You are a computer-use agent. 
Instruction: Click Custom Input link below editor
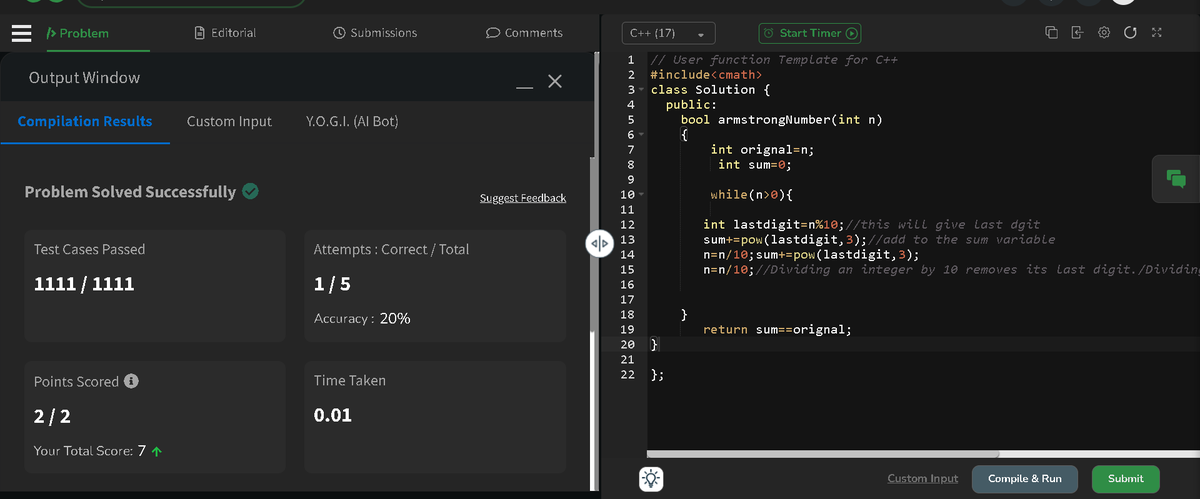click(x=922, y=478)
